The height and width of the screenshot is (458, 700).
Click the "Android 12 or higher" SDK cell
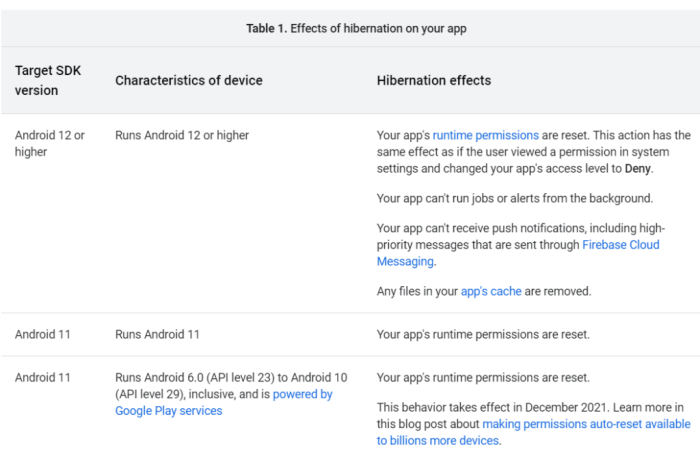[50, 143]
